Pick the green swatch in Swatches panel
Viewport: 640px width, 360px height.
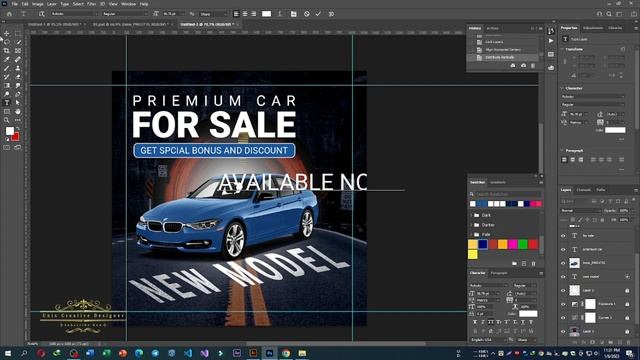(522, 244)
